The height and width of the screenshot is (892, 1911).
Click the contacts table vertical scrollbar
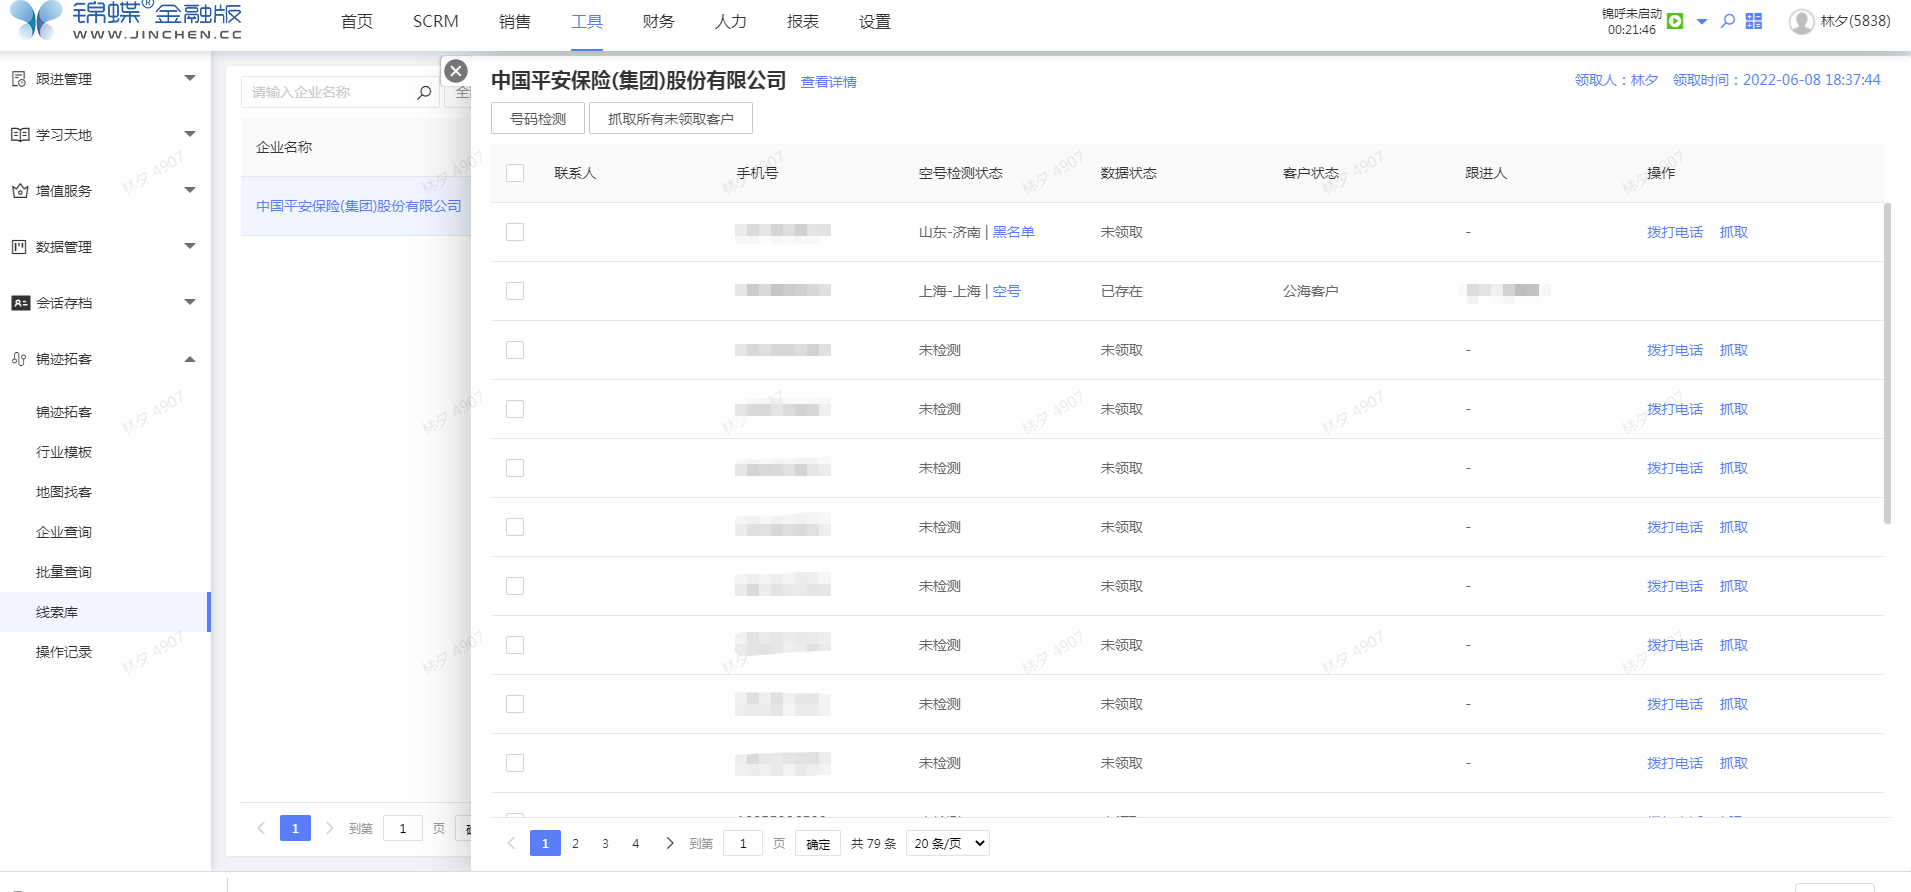[1887, 363]
